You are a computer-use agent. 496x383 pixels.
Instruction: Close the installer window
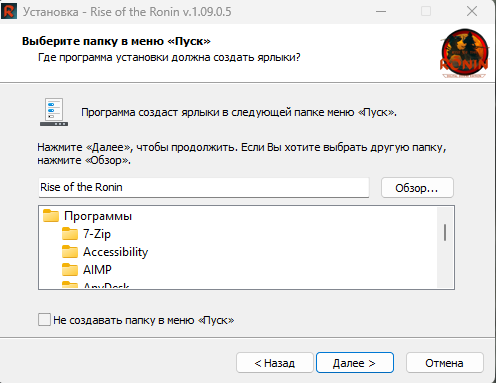pyautogui.click(x=472, y=11)
